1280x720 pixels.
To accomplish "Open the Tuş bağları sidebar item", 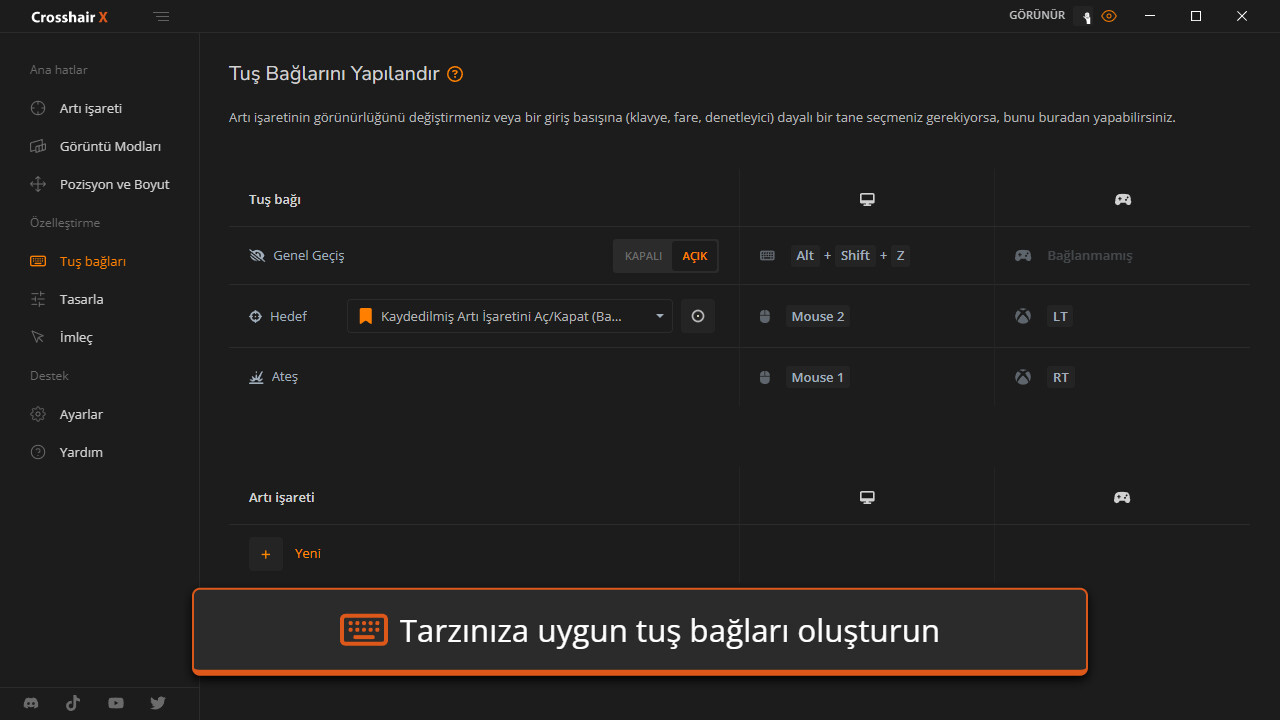I will 92,261.
